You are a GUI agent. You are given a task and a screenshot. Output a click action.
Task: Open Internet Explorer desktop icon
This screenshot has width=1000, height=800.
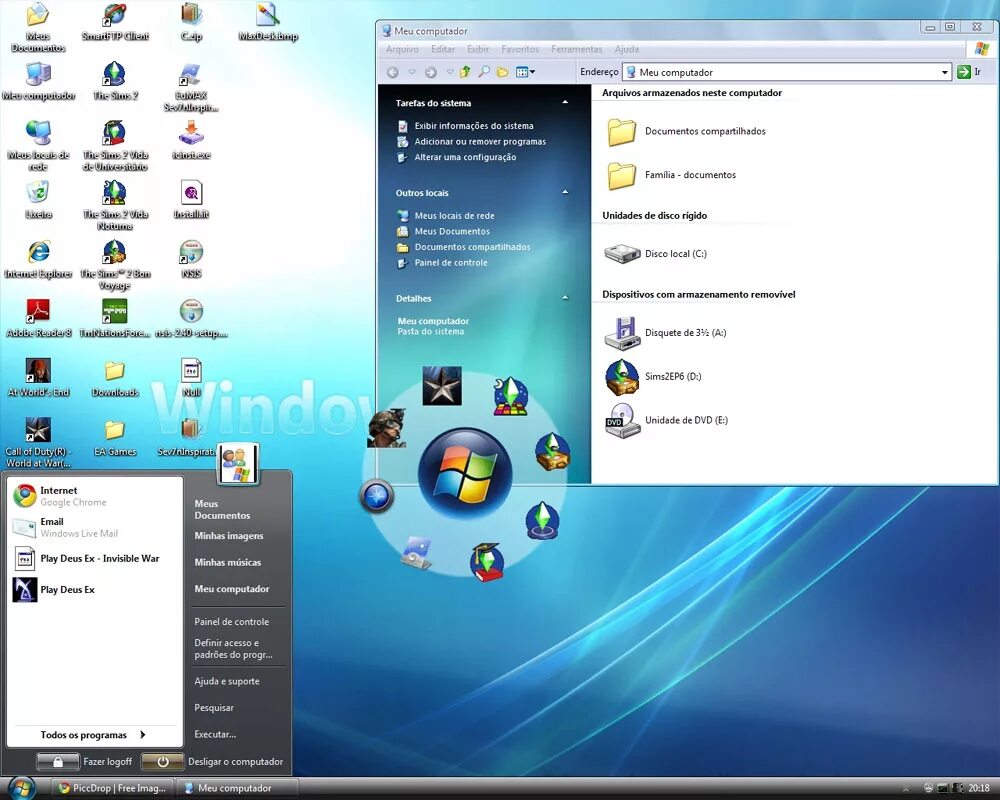click(38, 259)
